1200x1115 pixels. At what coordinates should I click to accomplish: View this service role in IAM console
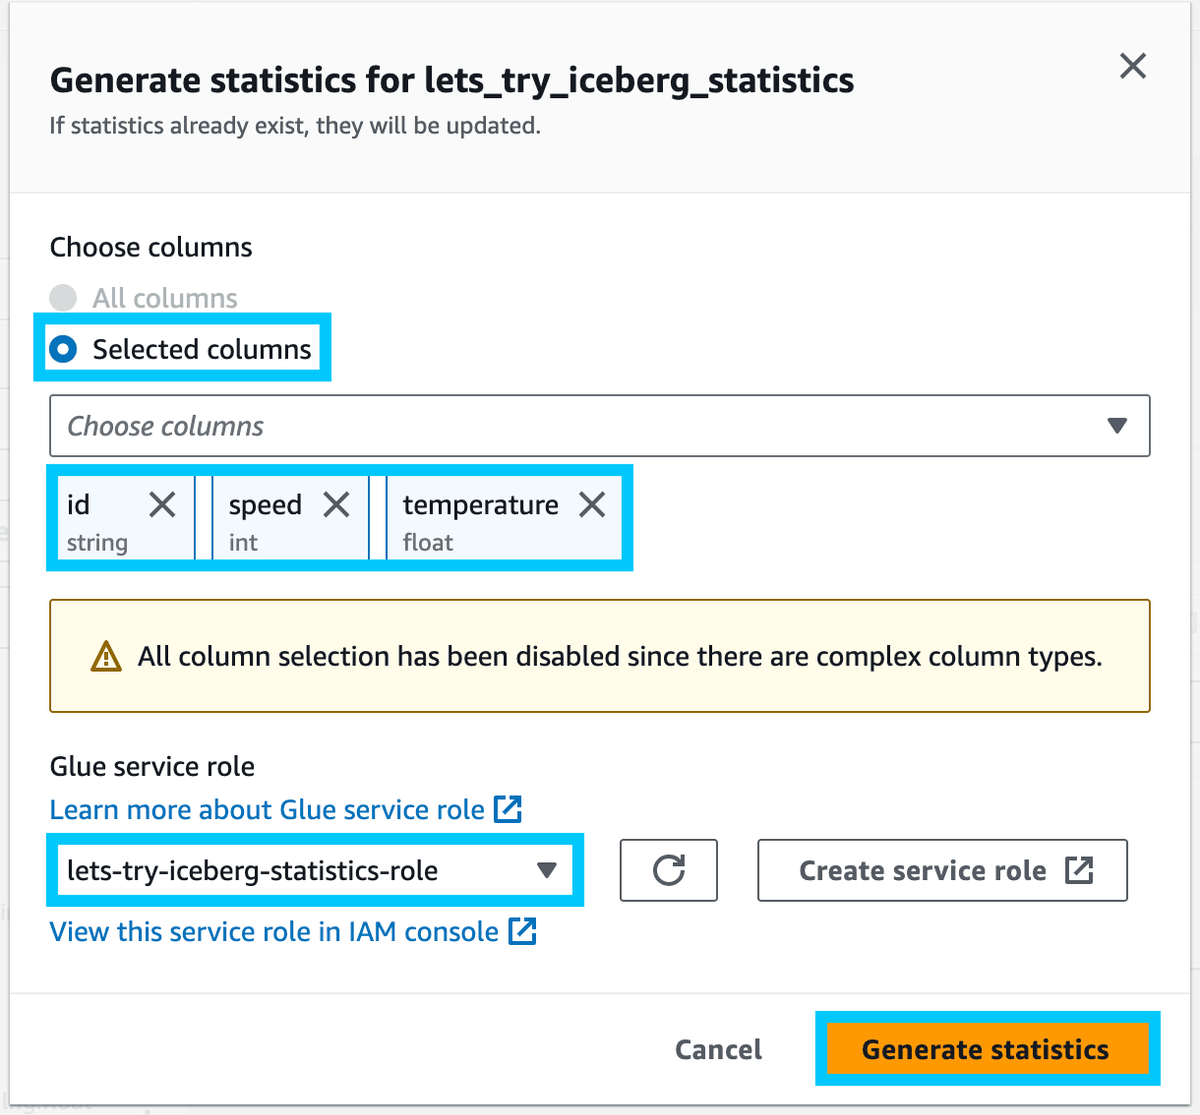tap(276, 931)
